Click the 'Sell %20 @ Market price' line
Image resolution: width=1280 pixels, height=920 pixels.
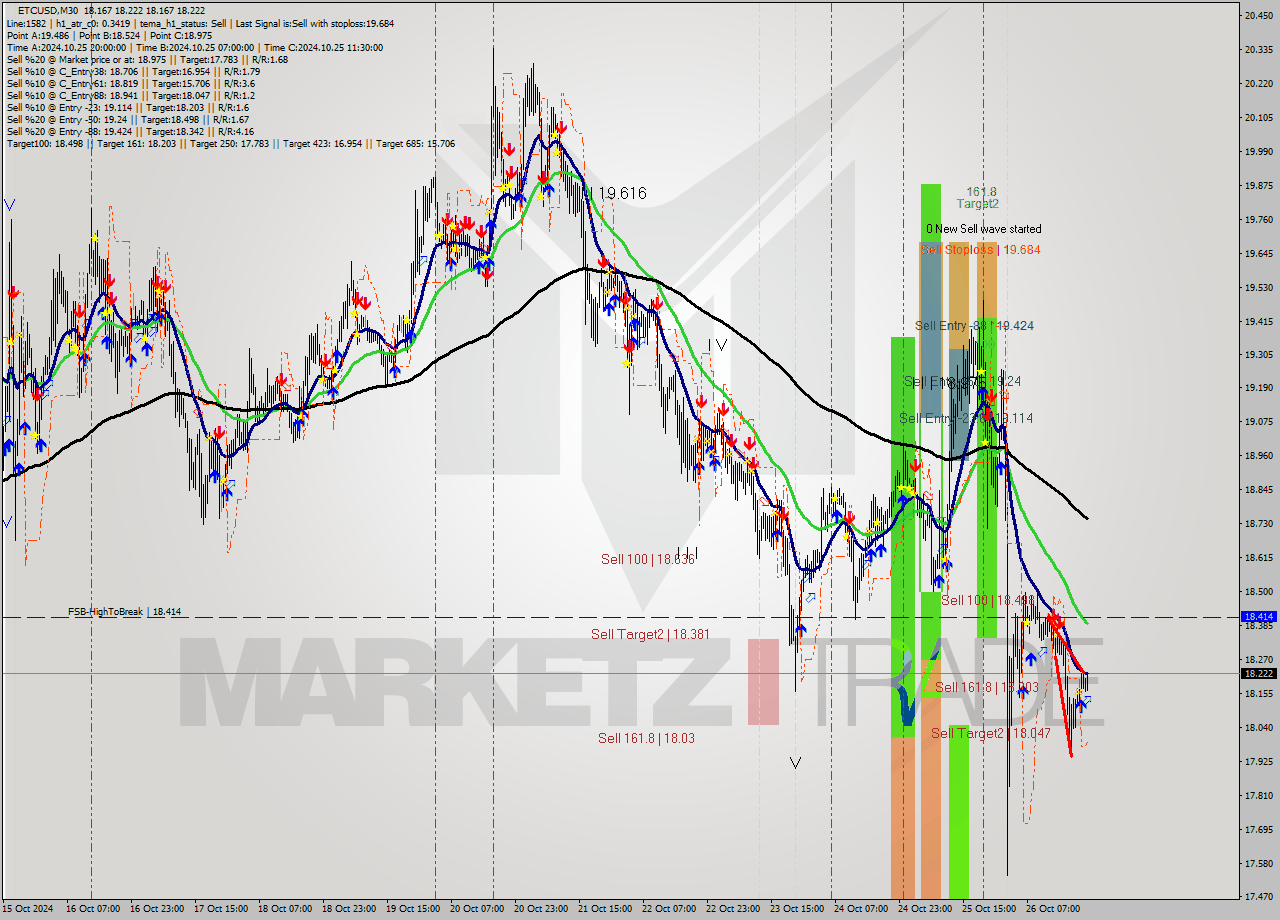coord(147,59)
